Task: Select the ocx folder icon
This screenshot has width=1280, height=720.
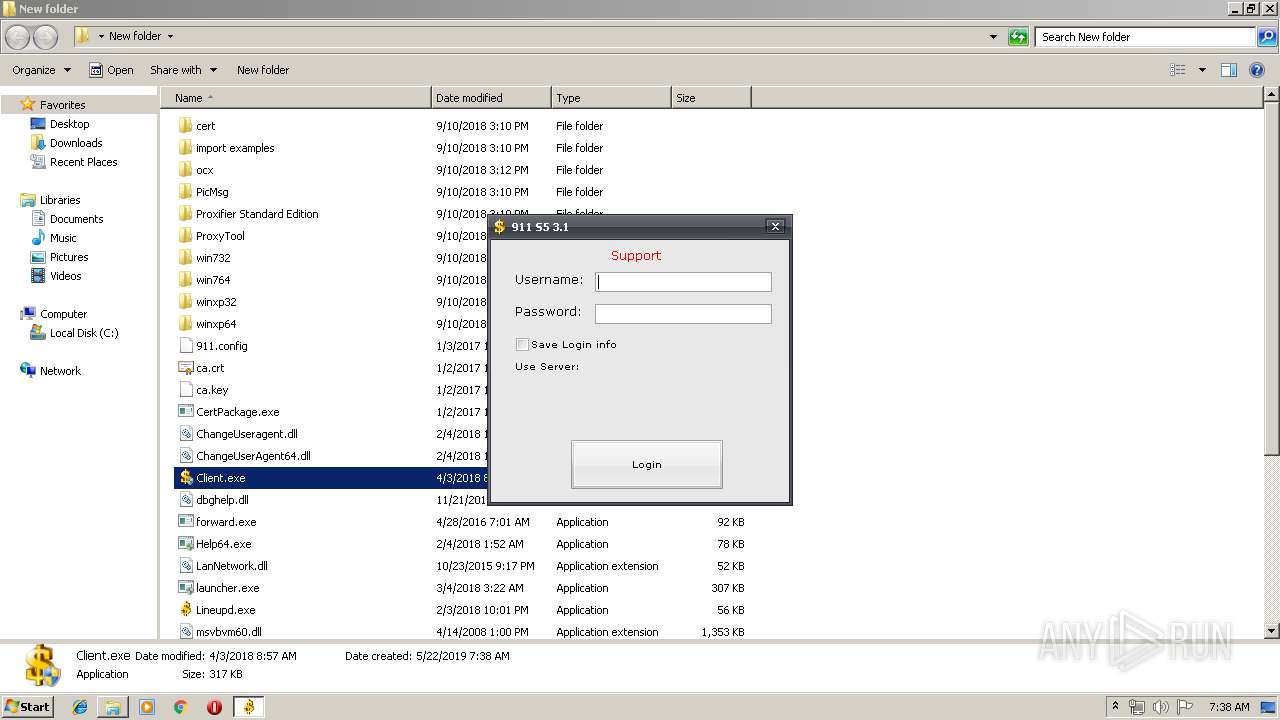Action: pyautogui.click(x=185, y=170)
